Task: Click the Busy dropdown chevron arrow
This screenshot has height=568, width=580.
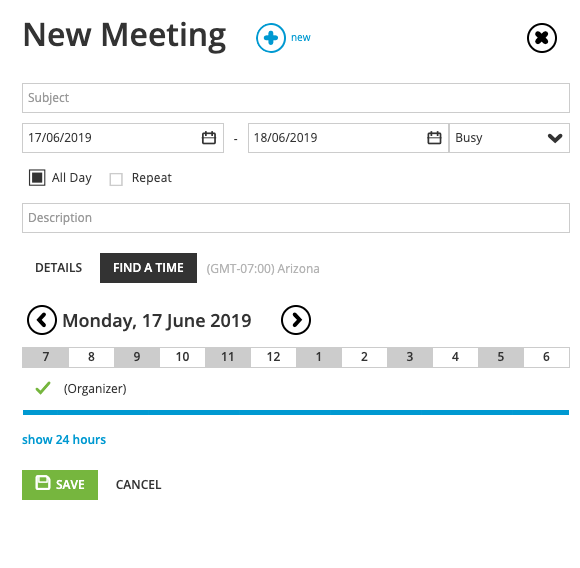Action: pyautogui.click(x=555, y=138)
